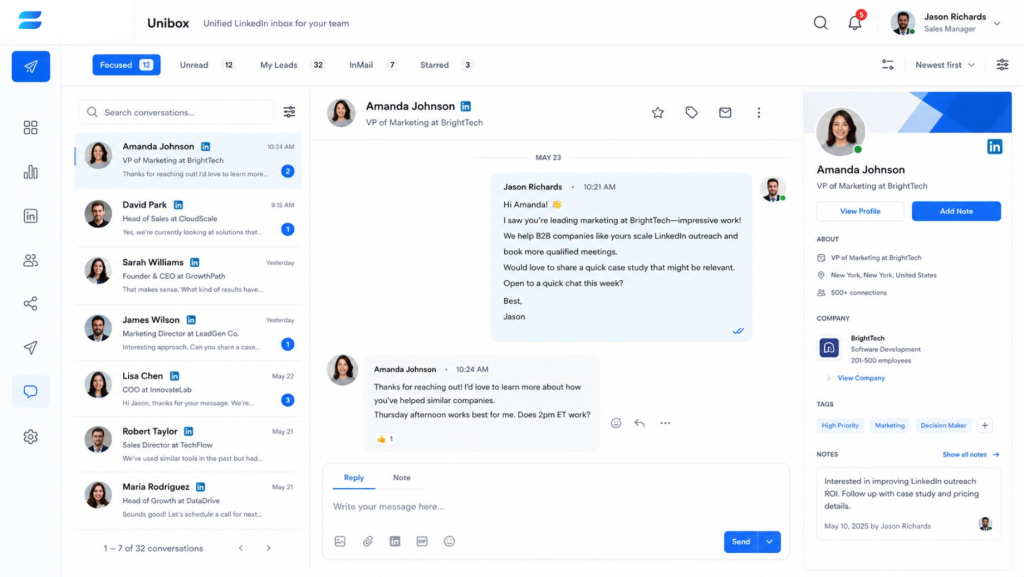Click the Add Note button

click(x=956, y=211)
